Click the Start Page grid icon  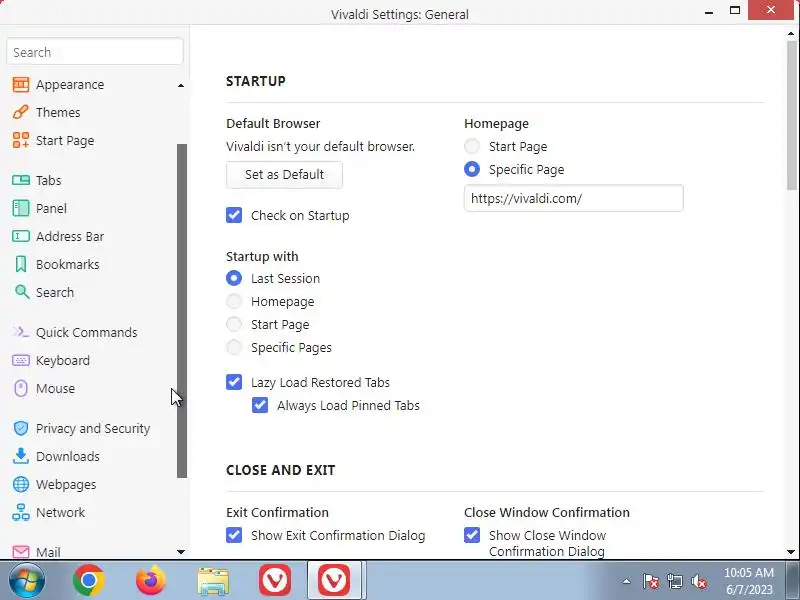click(20, 140)
